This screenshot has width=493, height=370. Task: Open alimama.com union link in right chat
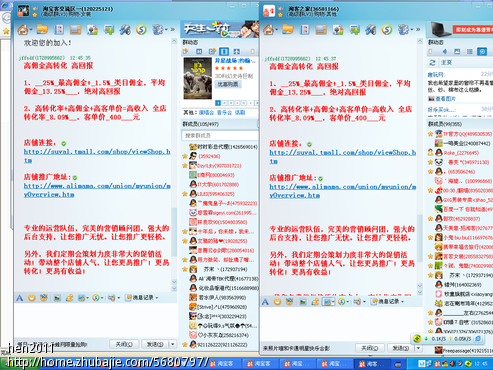pos(343,191)
